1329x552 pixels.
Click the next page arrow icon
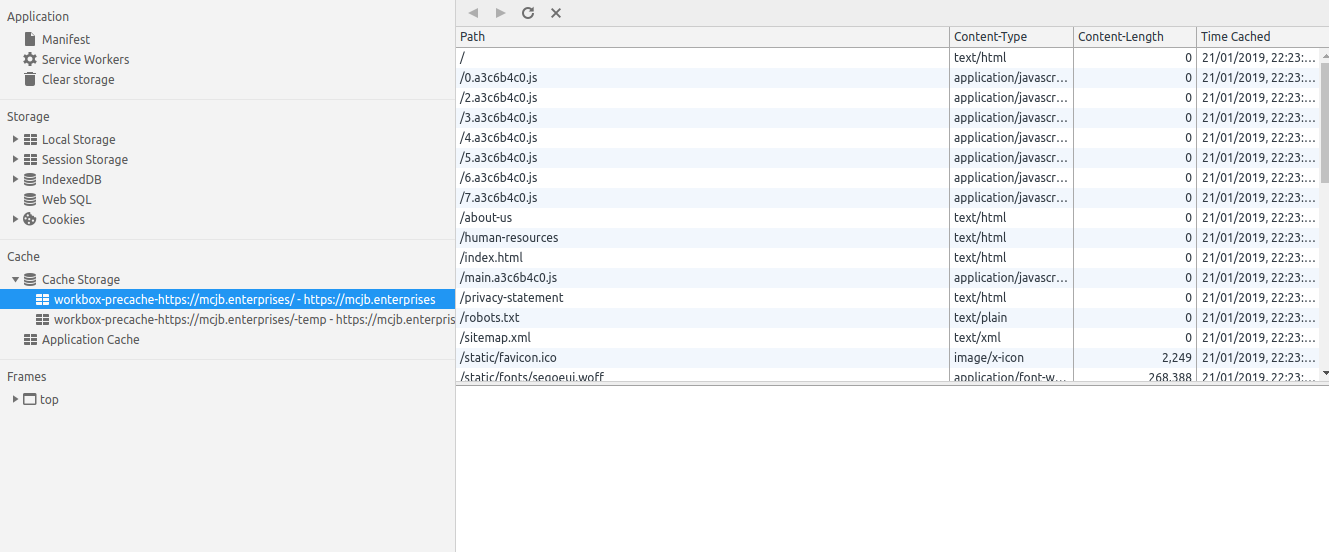(x=501, y=13)
